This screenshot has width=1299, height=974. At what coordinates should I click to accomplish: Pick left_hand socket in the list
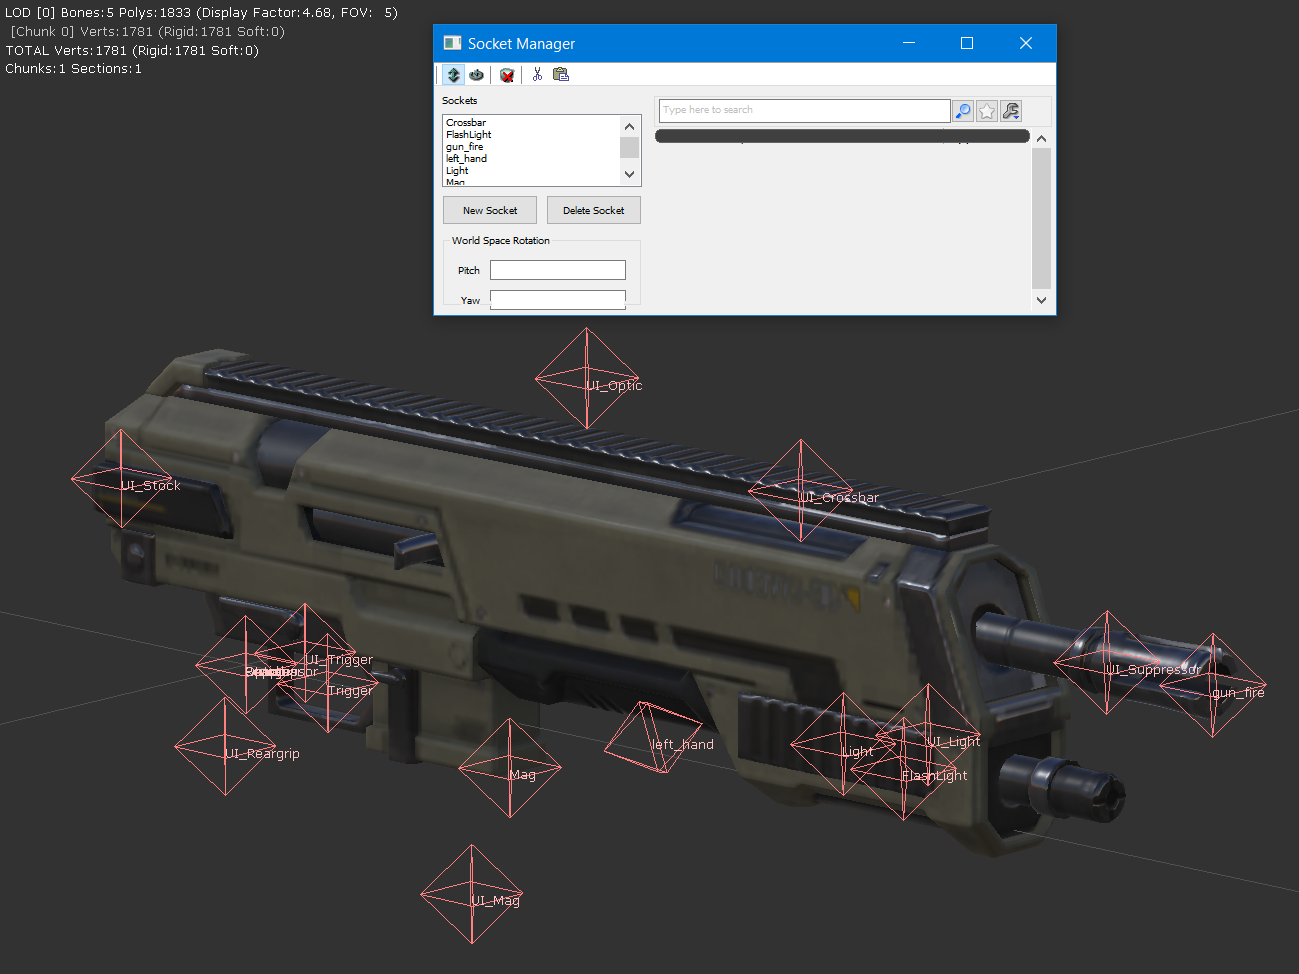(466, 159)
